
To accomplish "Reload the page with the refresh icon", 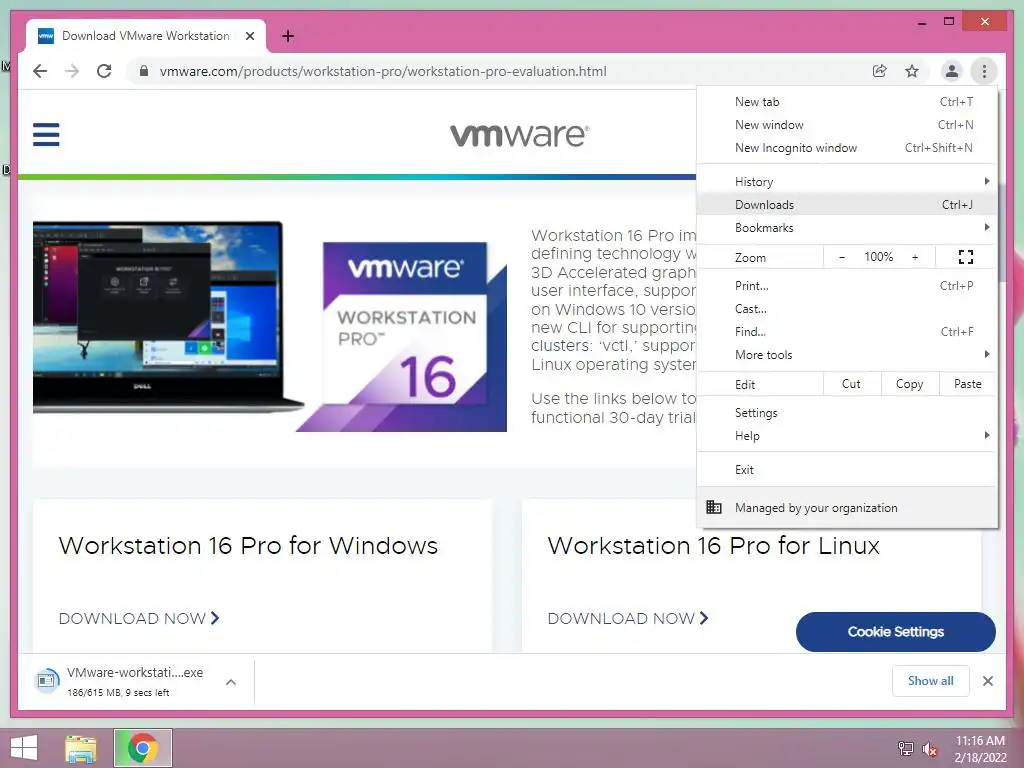I will (104, 71).
